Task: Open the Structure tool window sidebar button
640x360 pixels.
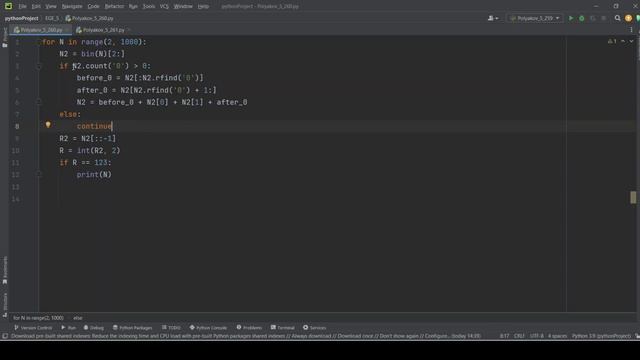Action: pos(5,304)
